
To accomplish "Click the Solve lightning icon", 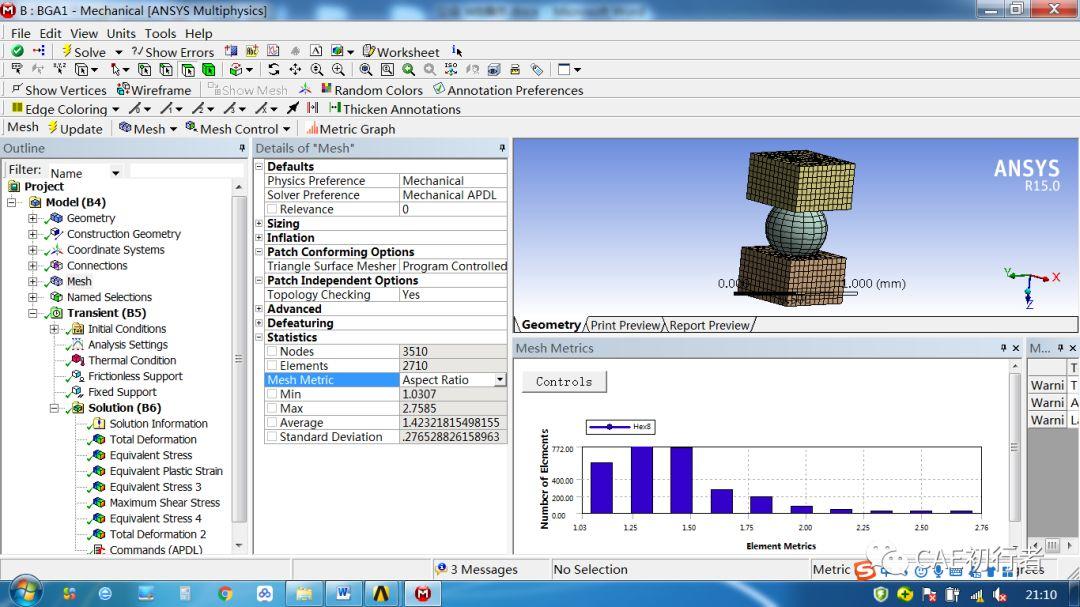I will pos(66,51).
